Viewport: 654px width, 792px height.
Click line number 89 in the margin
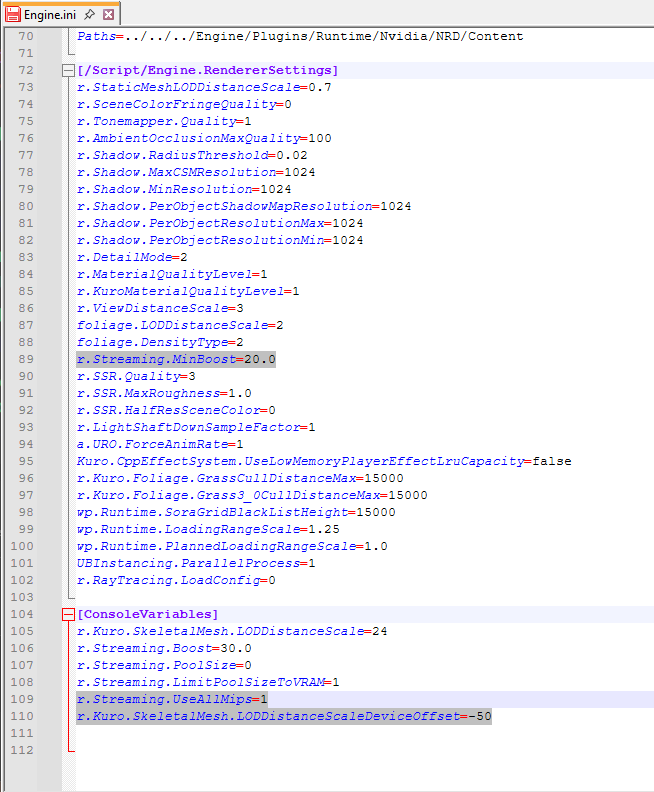[x=26, y=359]
